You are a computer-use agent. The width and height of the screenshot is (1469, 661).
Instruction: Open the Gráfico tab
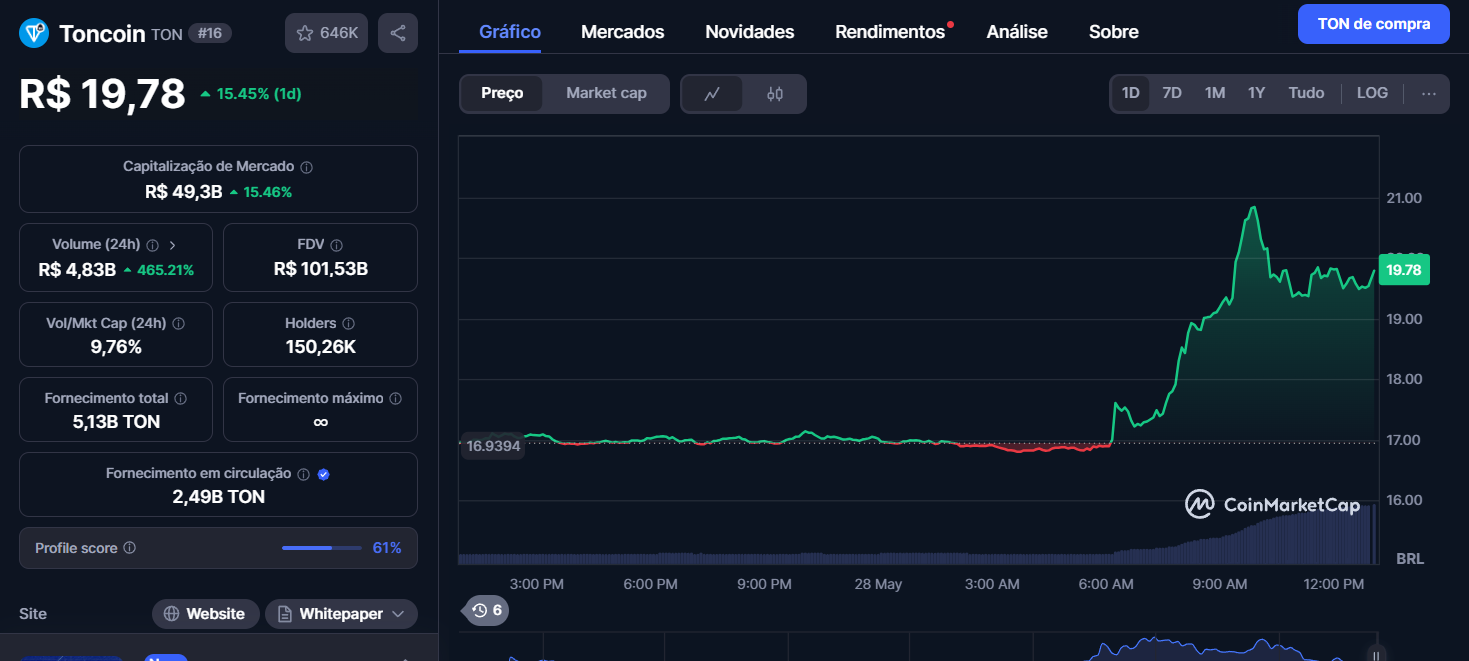[510, 32]
